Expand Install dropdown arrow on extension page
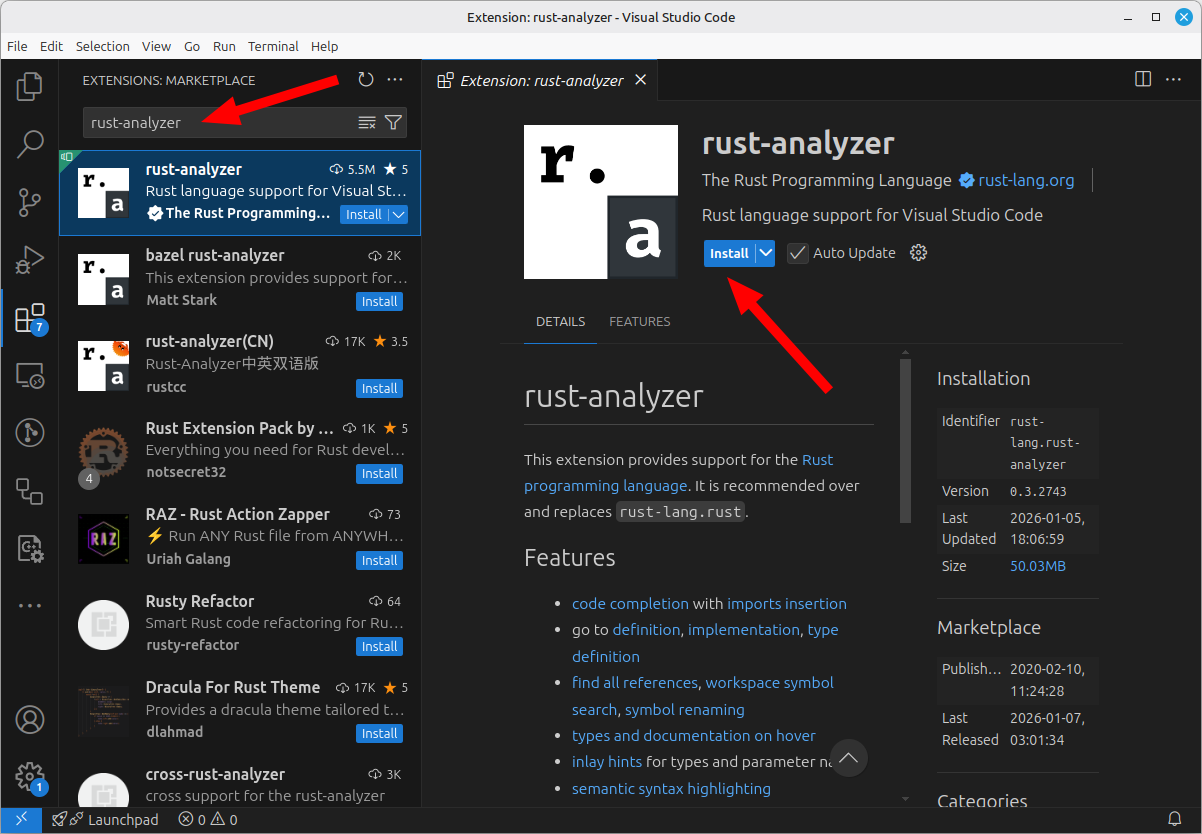 click(766, 253)
